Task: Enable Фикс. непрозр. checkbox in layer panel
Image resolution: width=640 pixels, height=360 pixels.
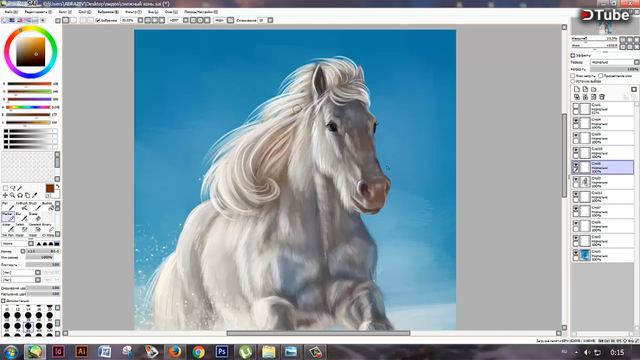Action: (x=573, y=76)
